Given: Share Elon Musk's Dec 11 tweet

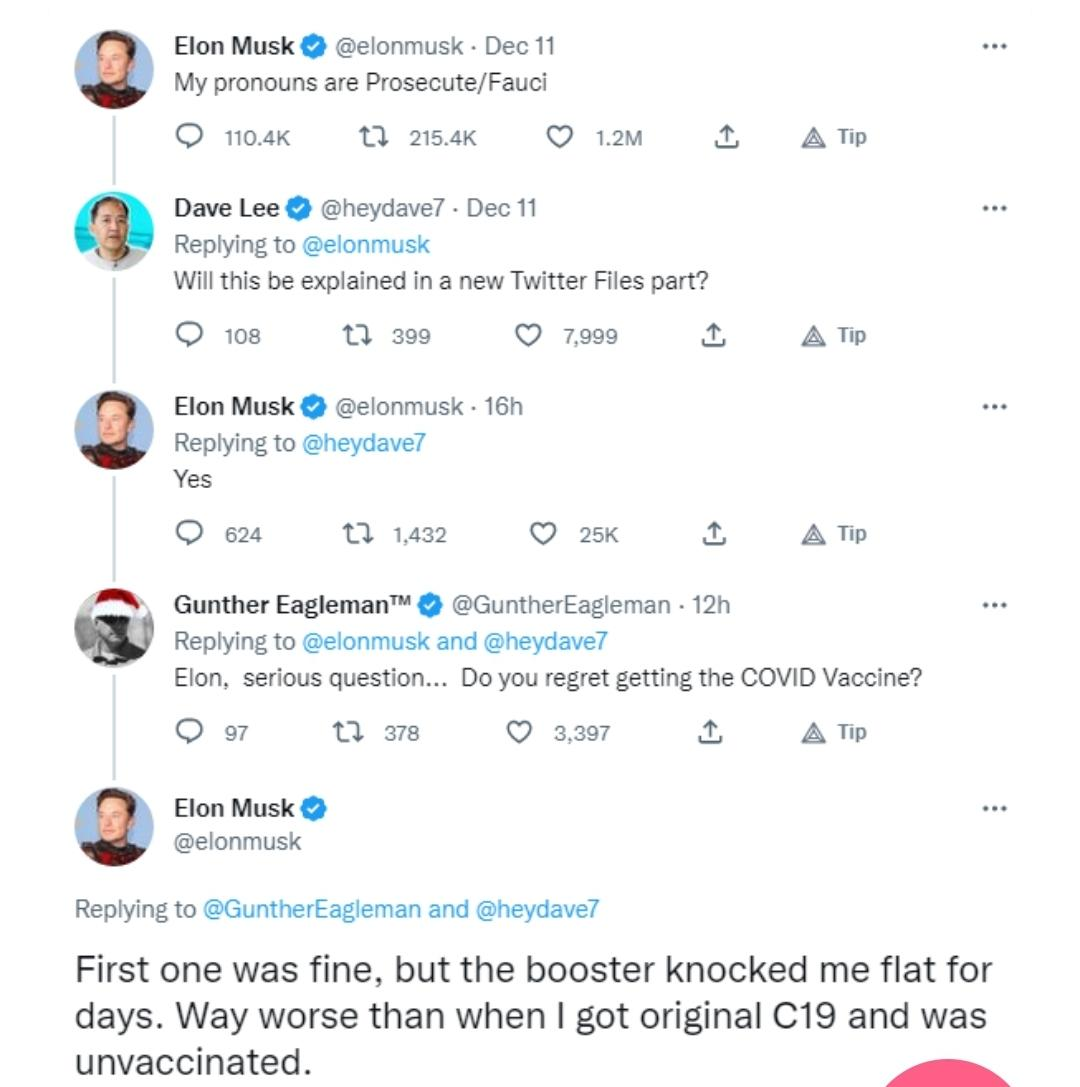Looking at the screenshot, I should 728,138.
